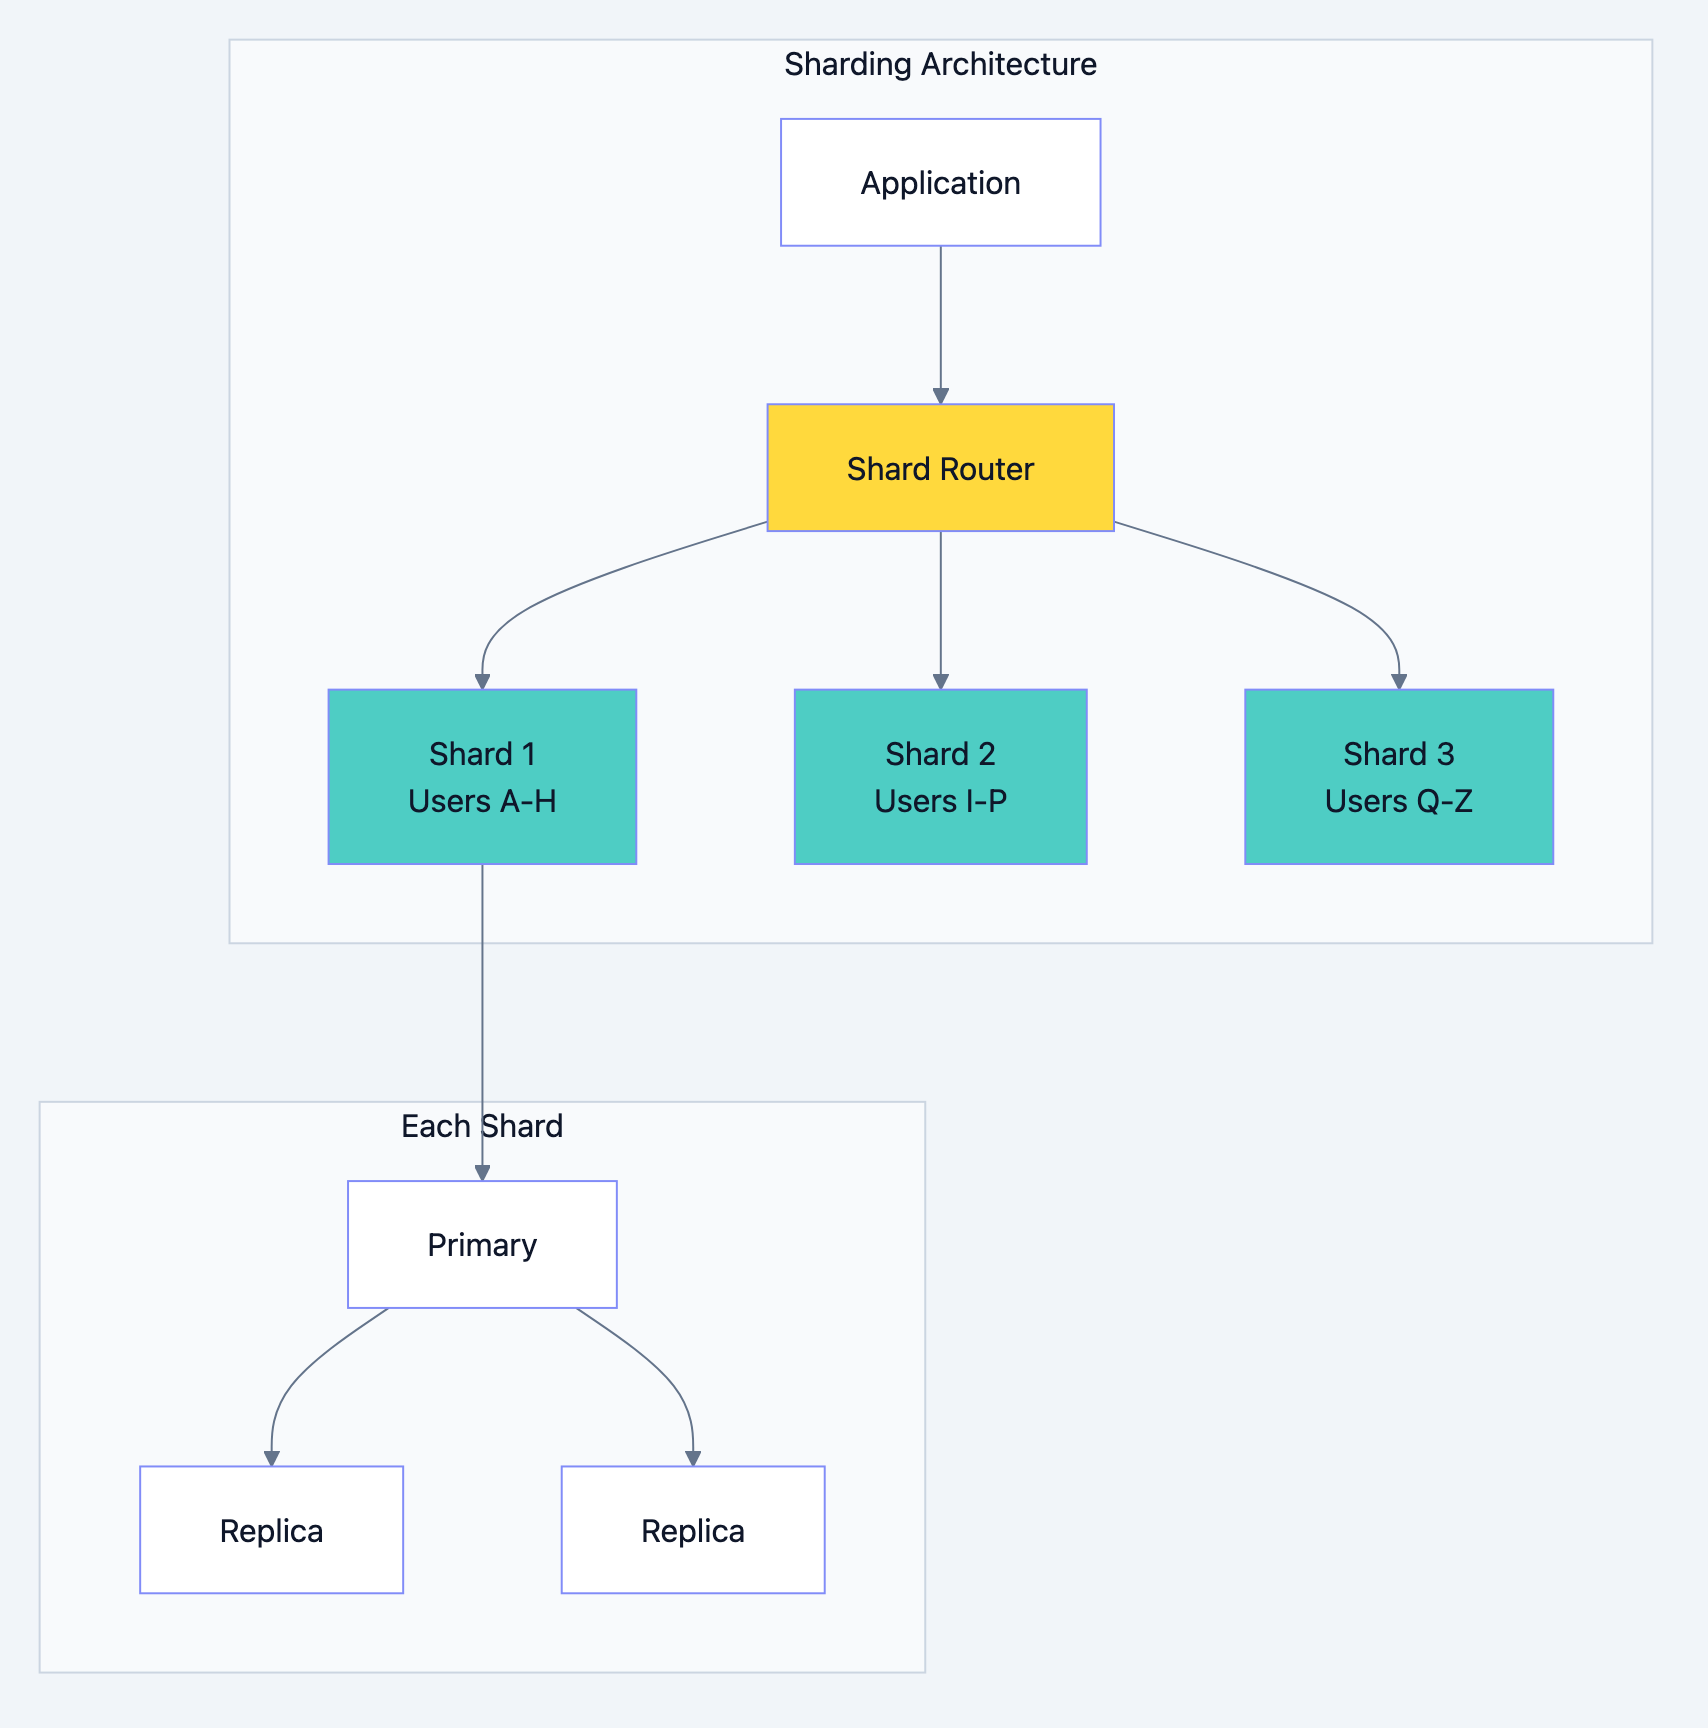The width and height of the screenshot is (1708, 1728).
Task: Select Shard 1 Users A-H
Action: (x=482, y=777)
